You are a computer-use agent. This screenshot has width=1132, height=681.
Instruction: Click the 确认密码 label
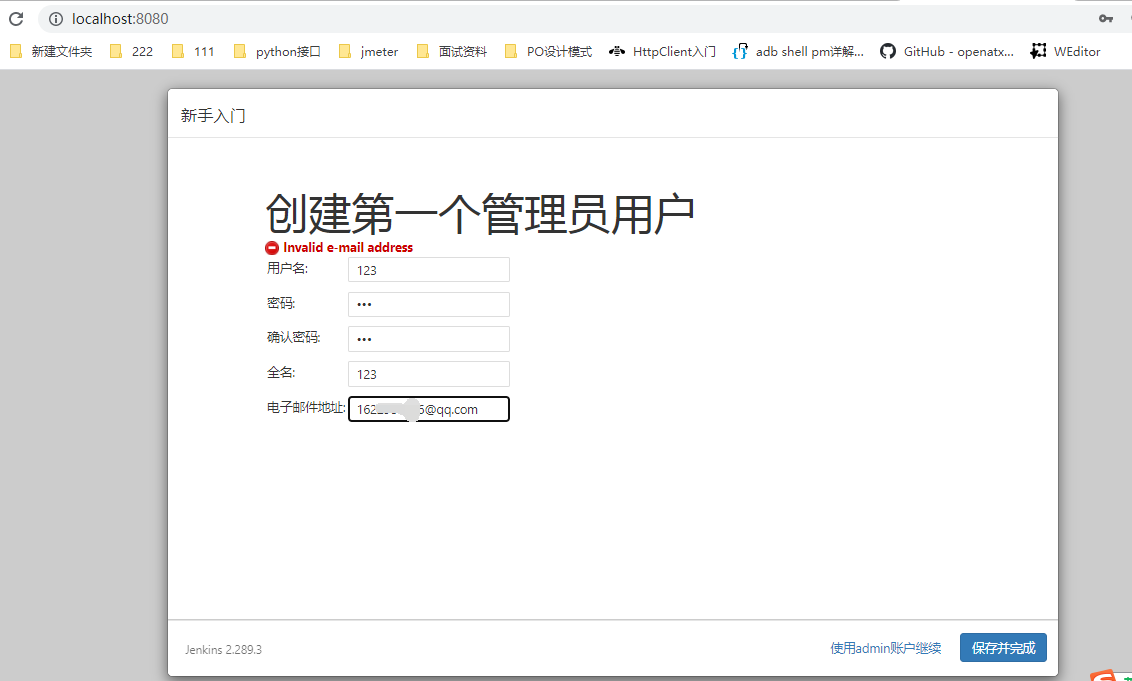click(x=294, y=337)
